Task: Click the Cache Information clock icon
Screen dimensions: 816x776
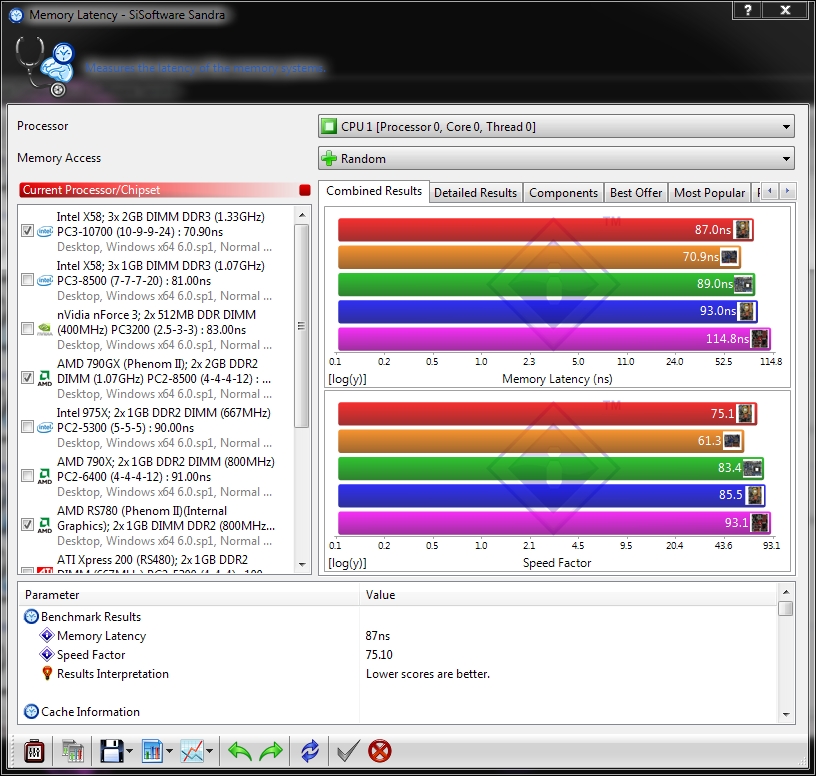Action: coord(31,711)
